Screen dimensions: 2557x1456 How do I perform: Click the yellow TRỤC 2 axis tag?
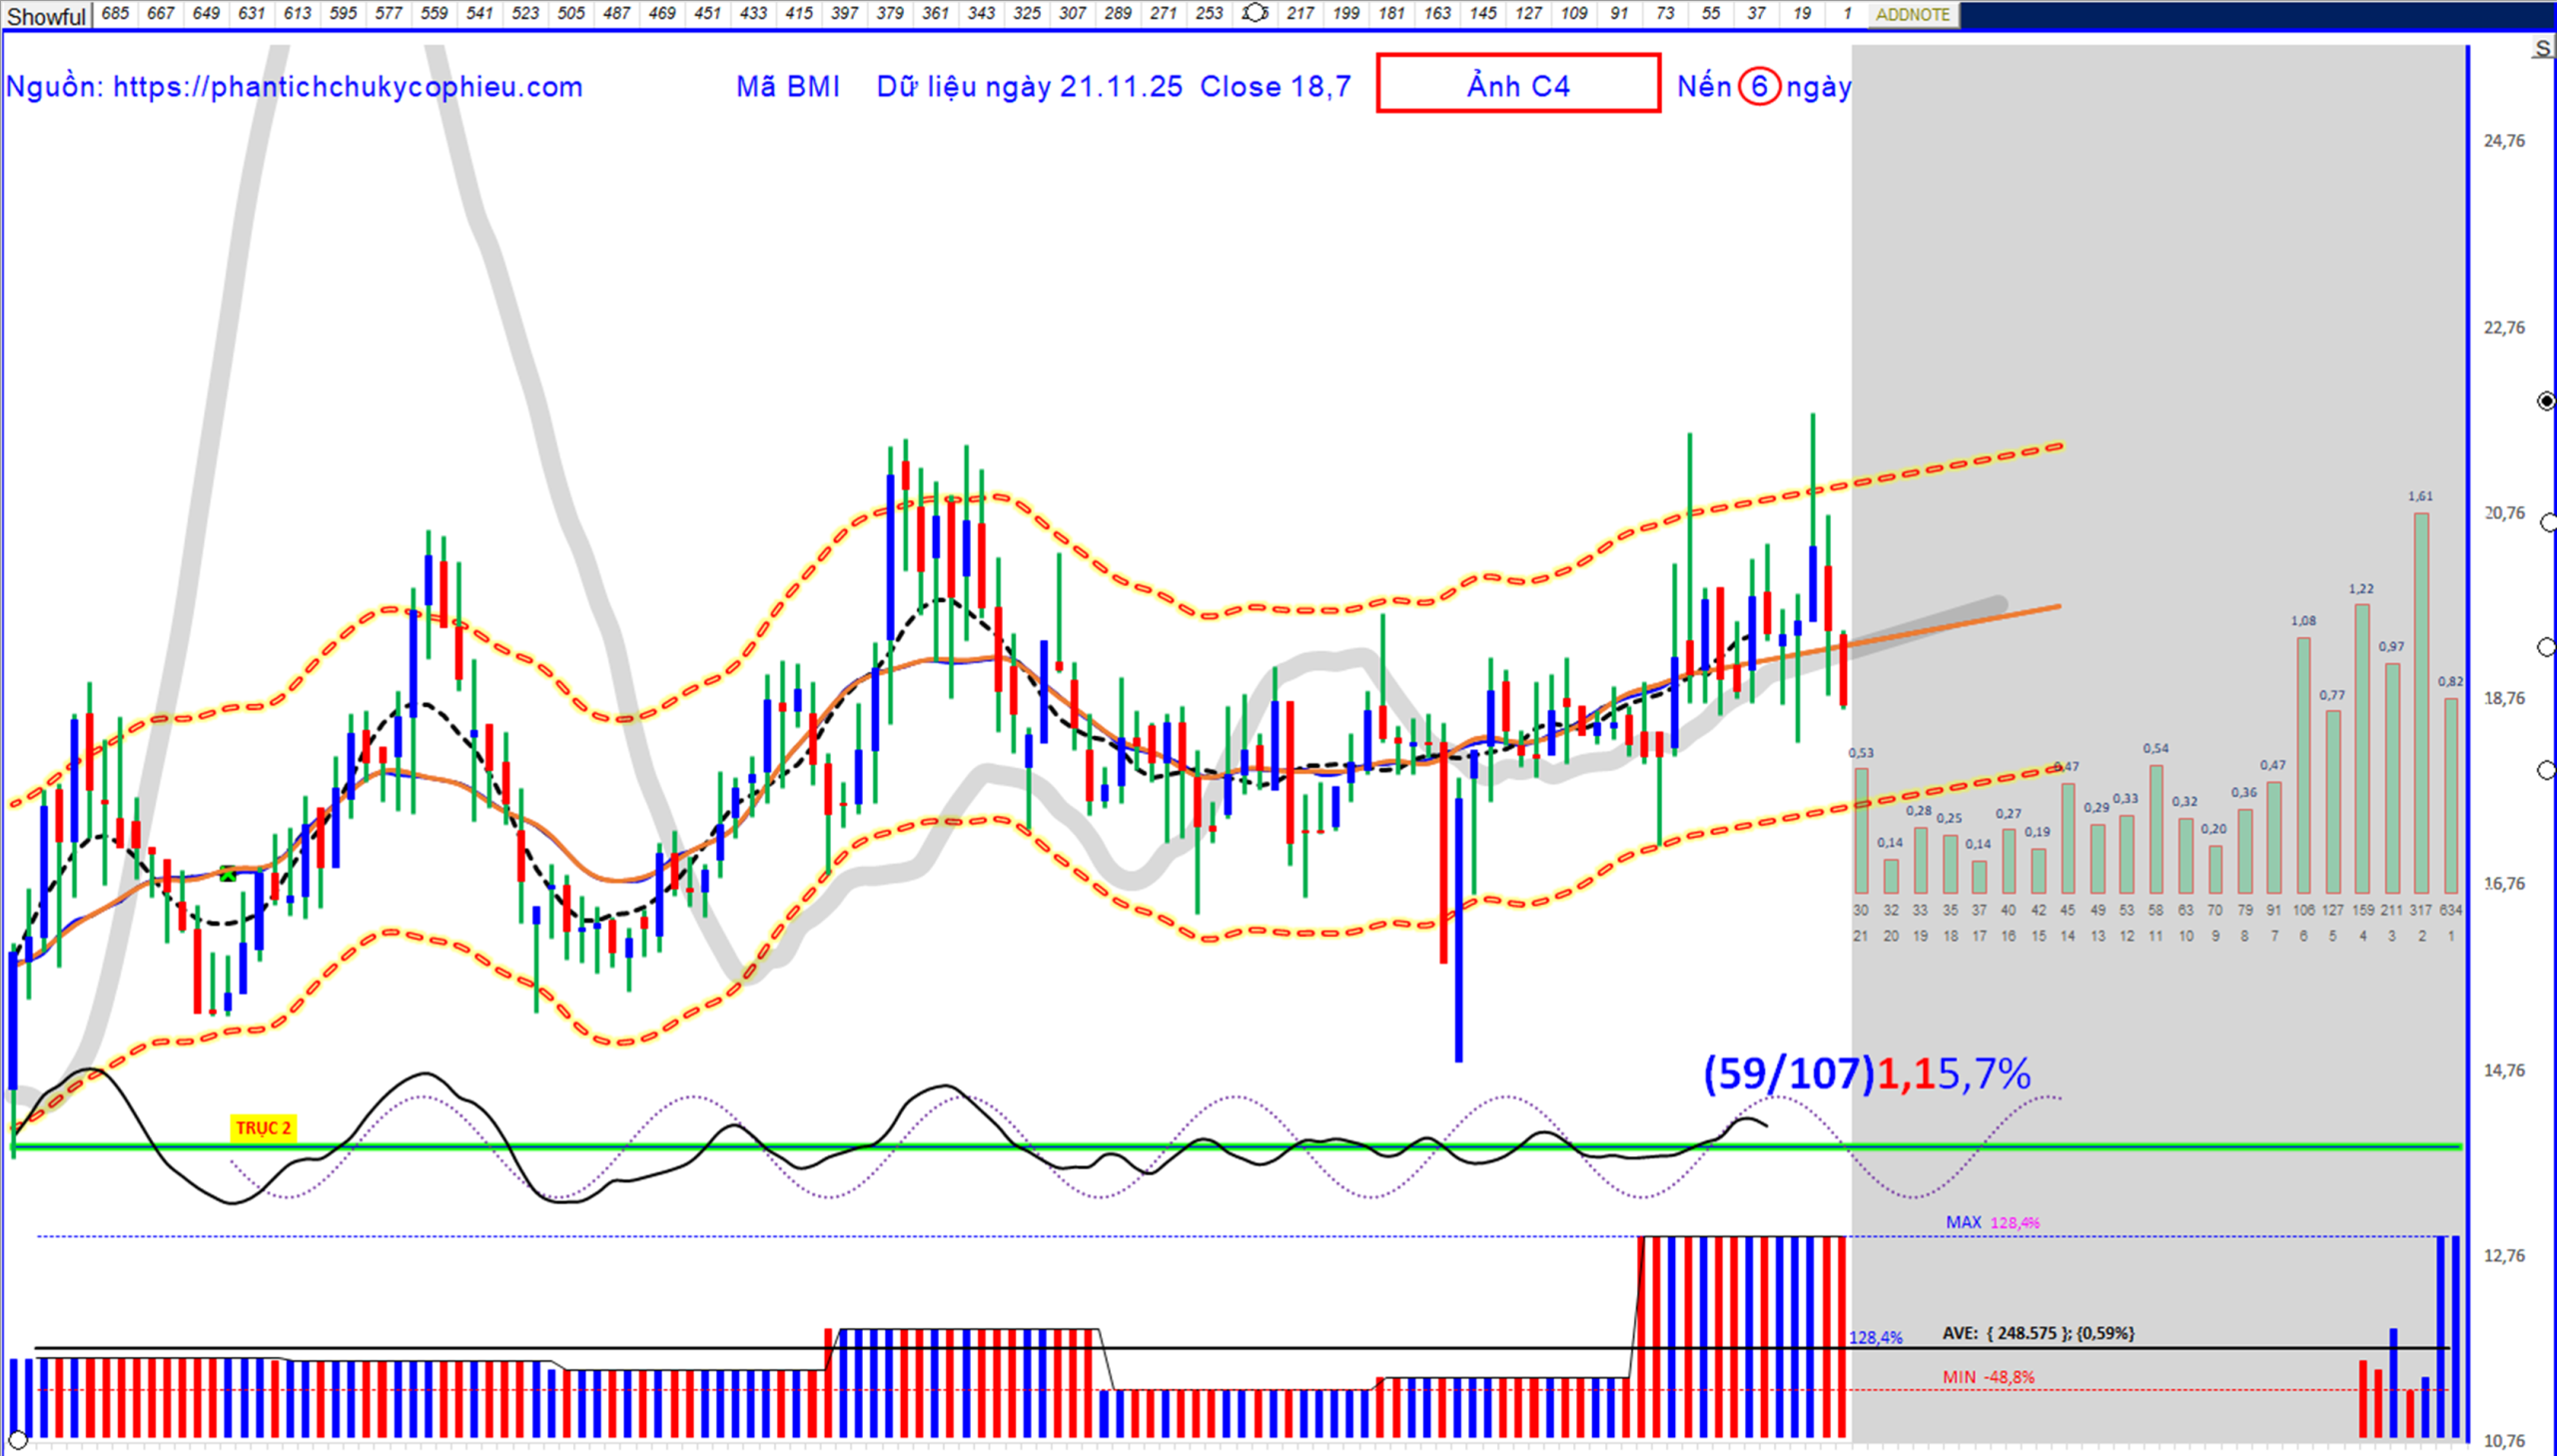[x=263, y=1128]
